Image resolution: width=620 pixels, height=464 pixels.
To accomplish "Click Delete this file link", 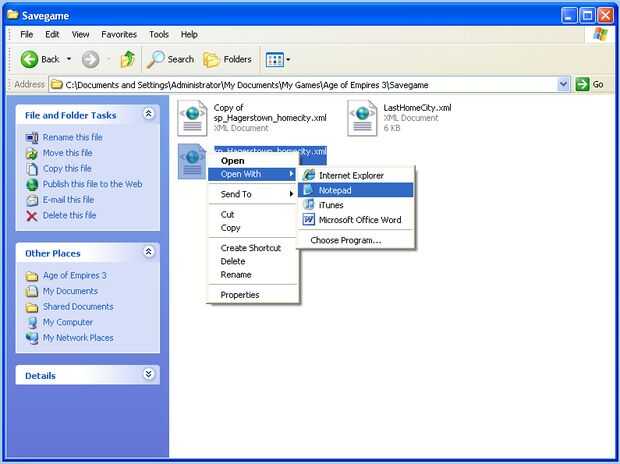I will [x=69, y=215].
